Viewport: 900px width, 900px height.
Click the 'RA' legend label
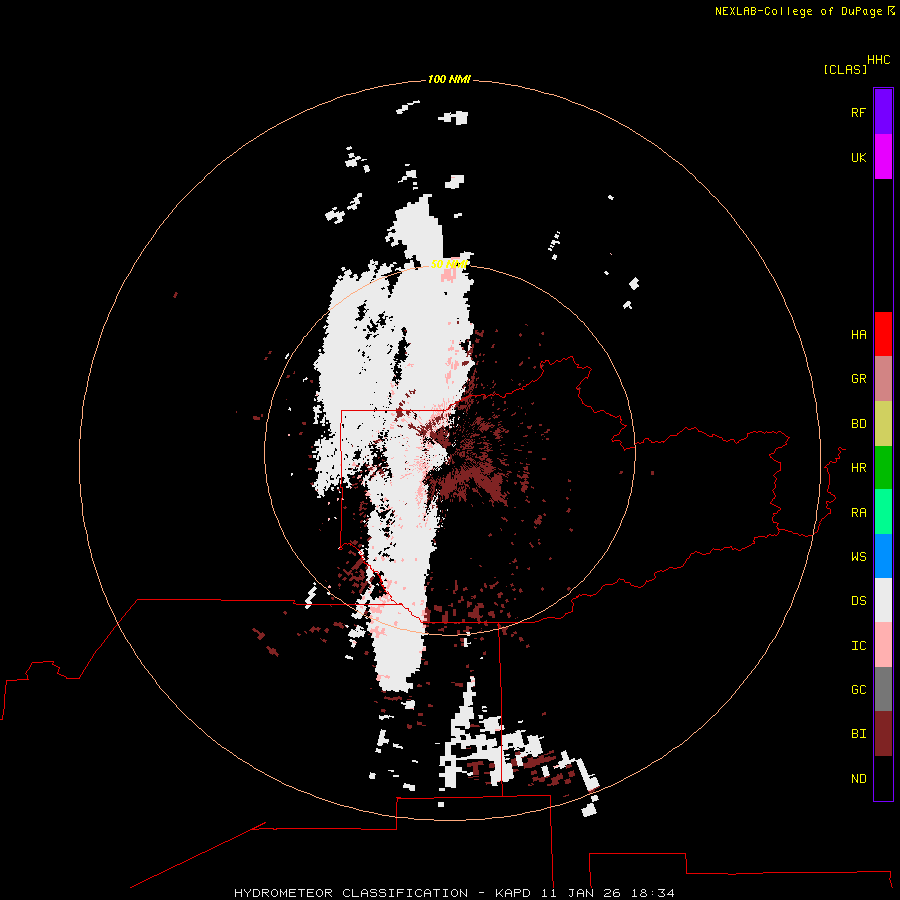(858, 513)
